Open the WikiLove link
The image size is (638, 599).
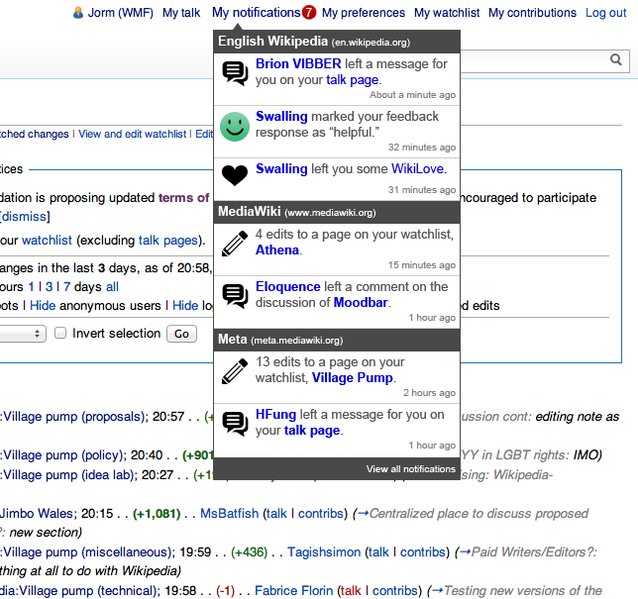tap(417, 169)
